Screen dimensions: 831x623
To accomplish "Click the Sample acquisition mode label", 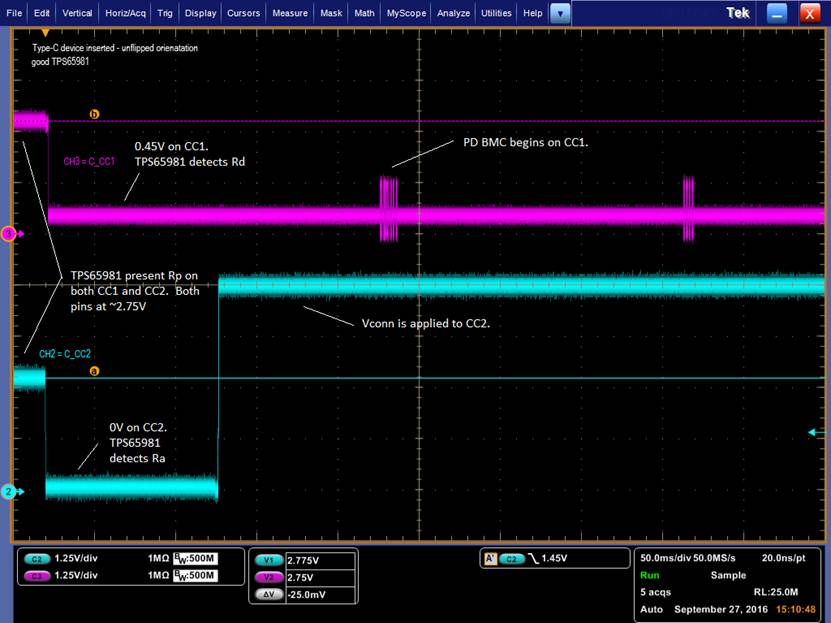I will click(x=728, y=575).
